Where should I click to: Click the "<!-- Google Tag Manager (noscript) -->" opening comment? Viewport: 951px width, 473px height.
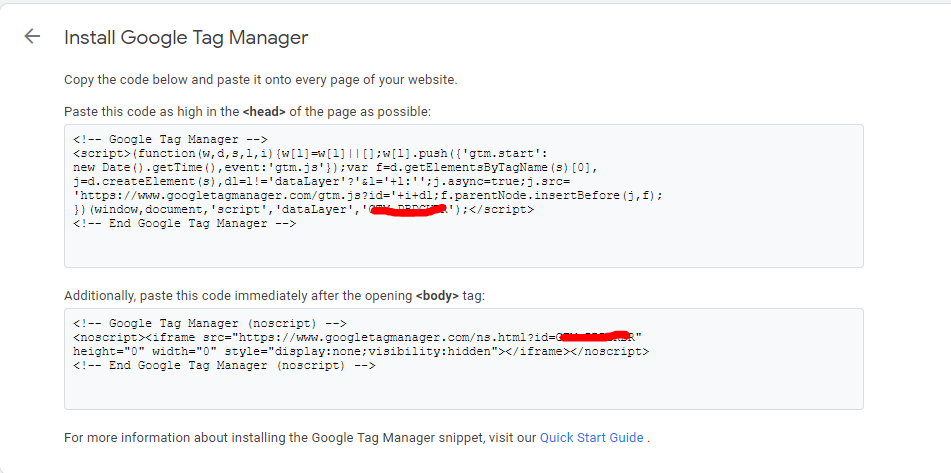(x=210, y=324)
